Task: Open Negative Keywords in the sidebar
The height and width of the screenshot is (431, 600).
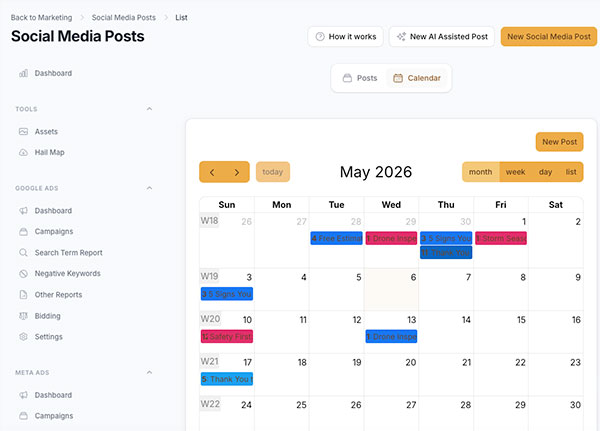Action: 67,274
